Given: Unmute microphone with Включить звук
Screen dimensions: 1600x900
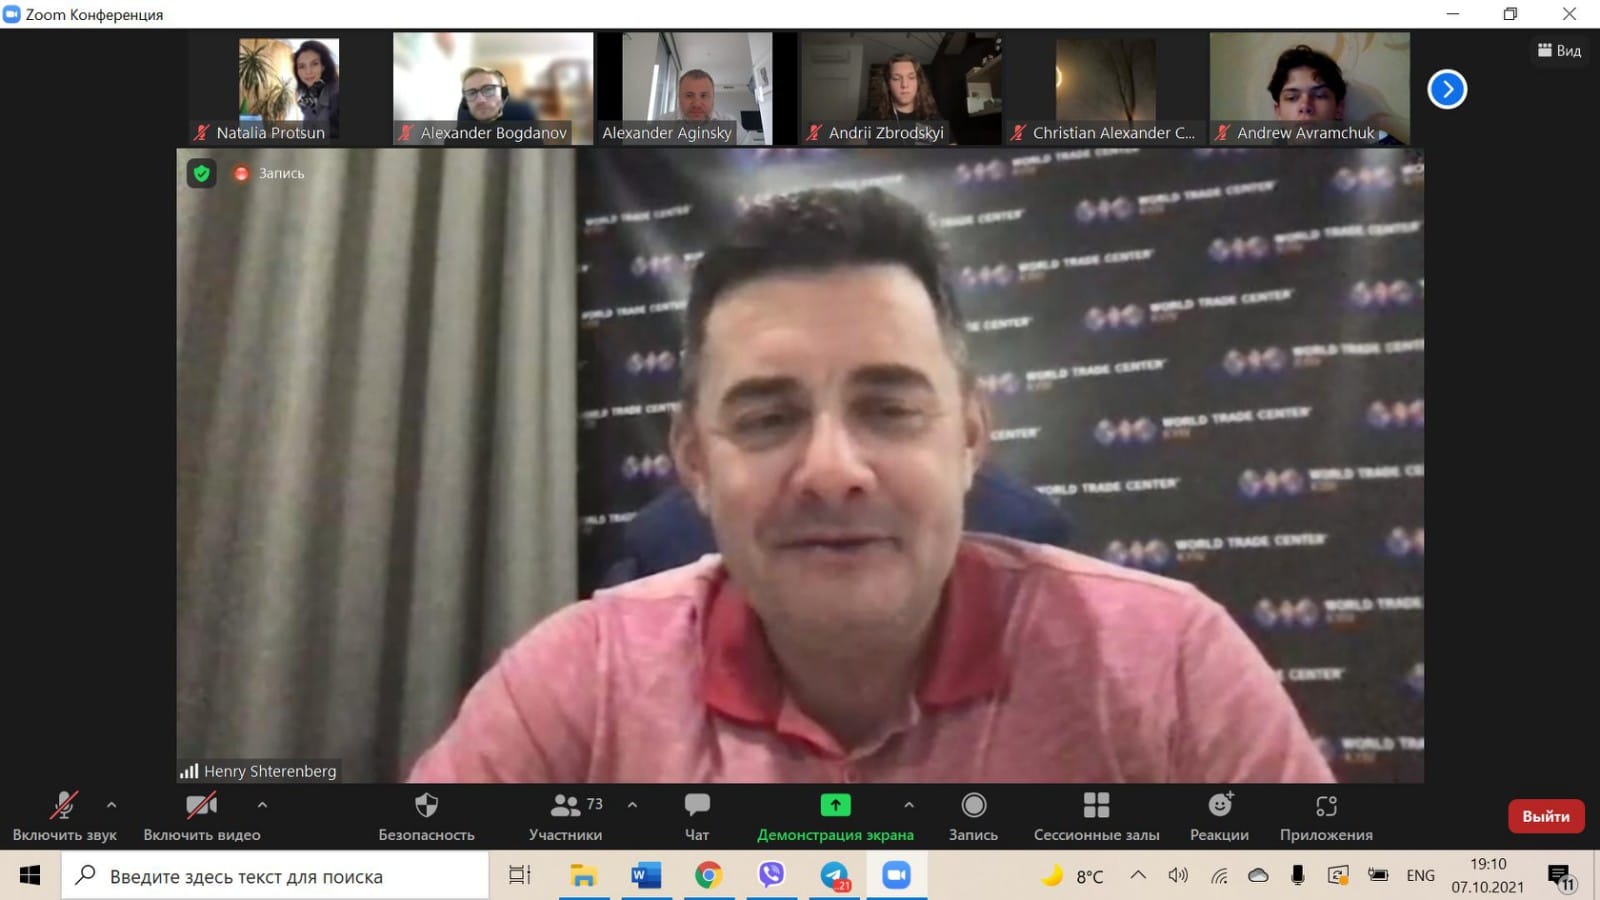Looking at the screenshot, I should click(x=64, y=806).
